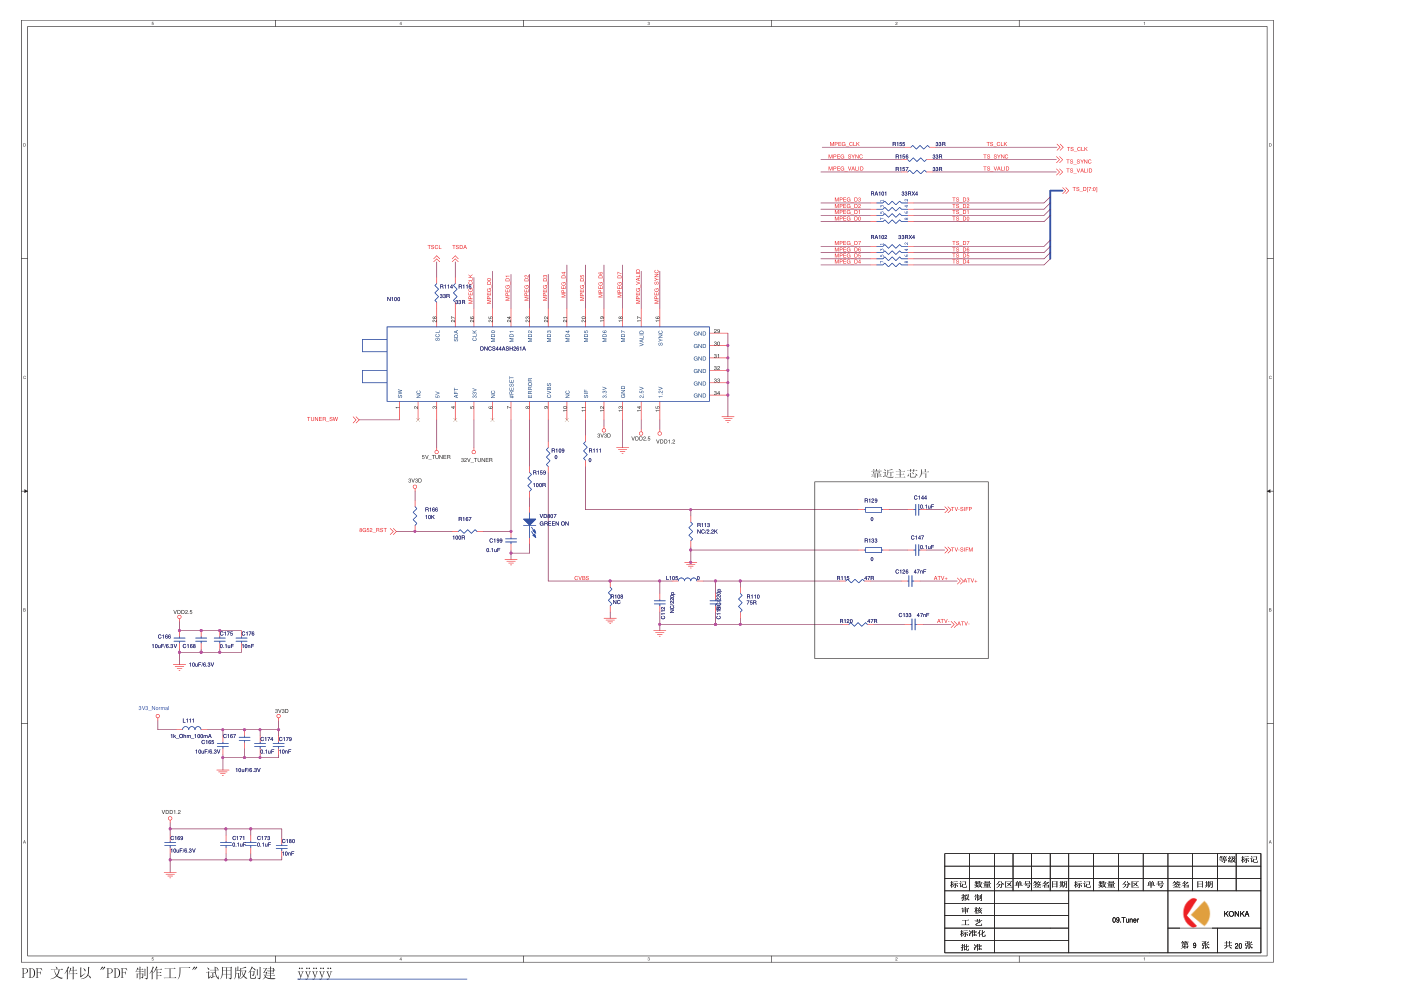Screen dimensions: 1404x993
Task: Click the R109 designator label
Action: pyautogui.click(x=558, y=450)
